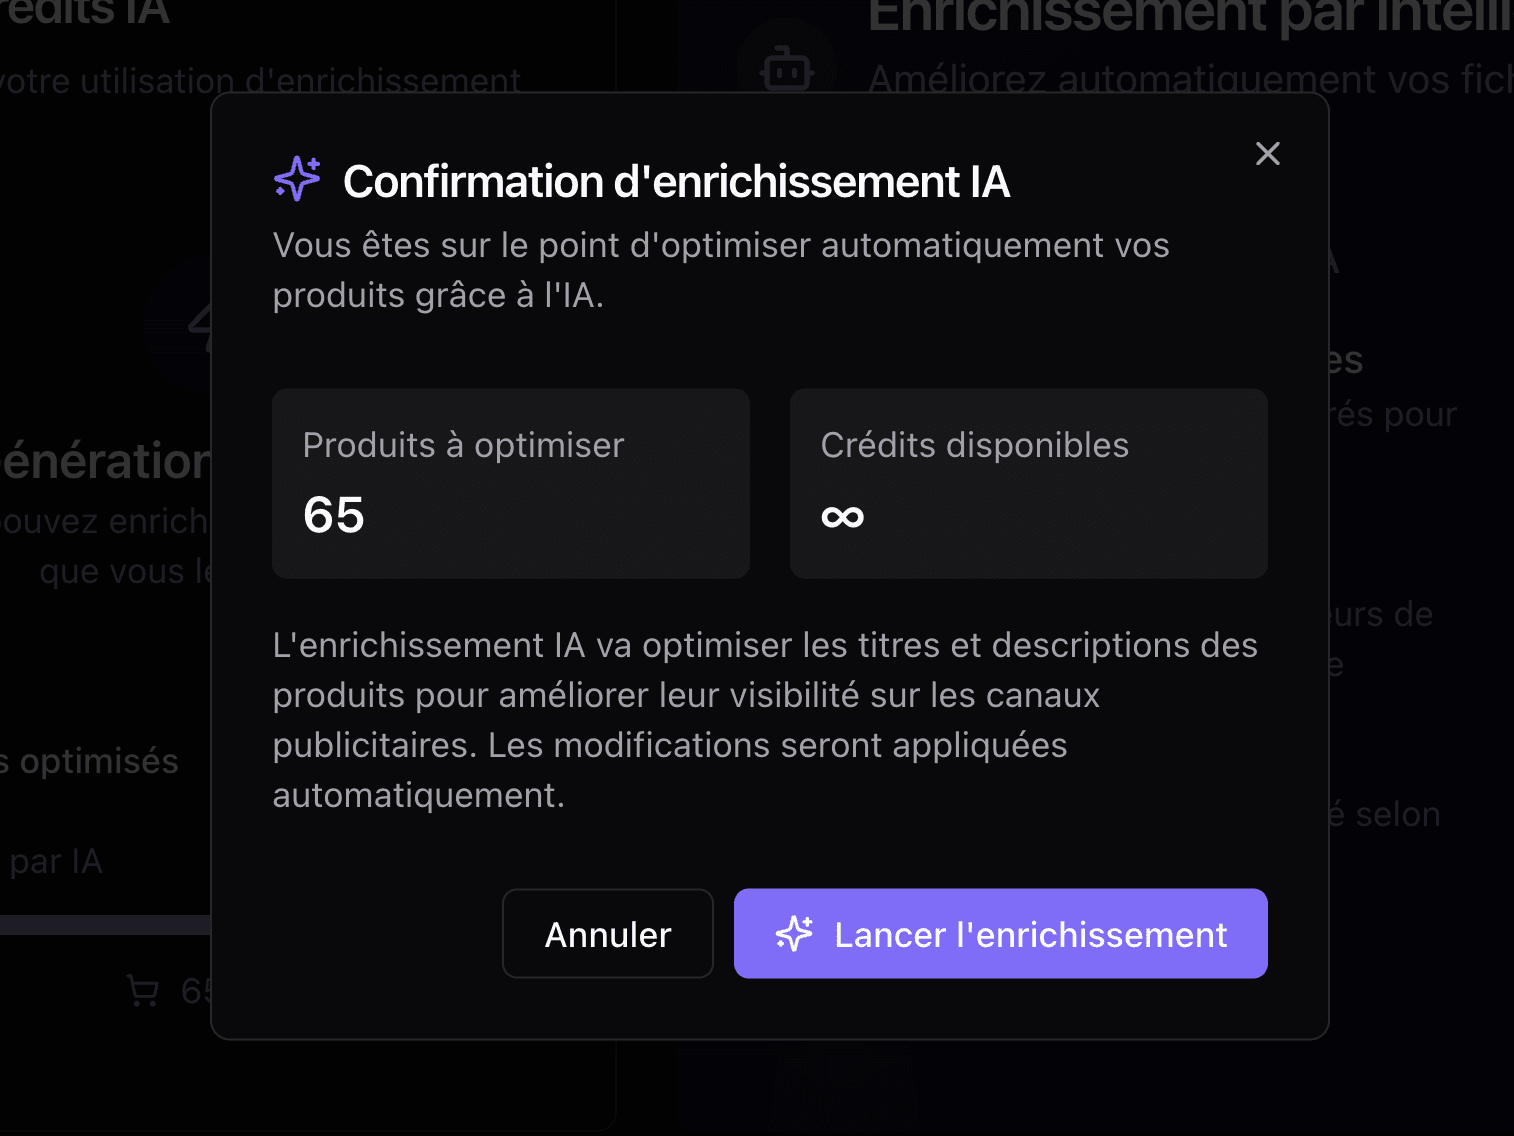This screenshot has height=1136, width=1514.
Task: Click the background heading Enrichissement par intelligence
Action: pyautogui.click(x=1188, y=14)
